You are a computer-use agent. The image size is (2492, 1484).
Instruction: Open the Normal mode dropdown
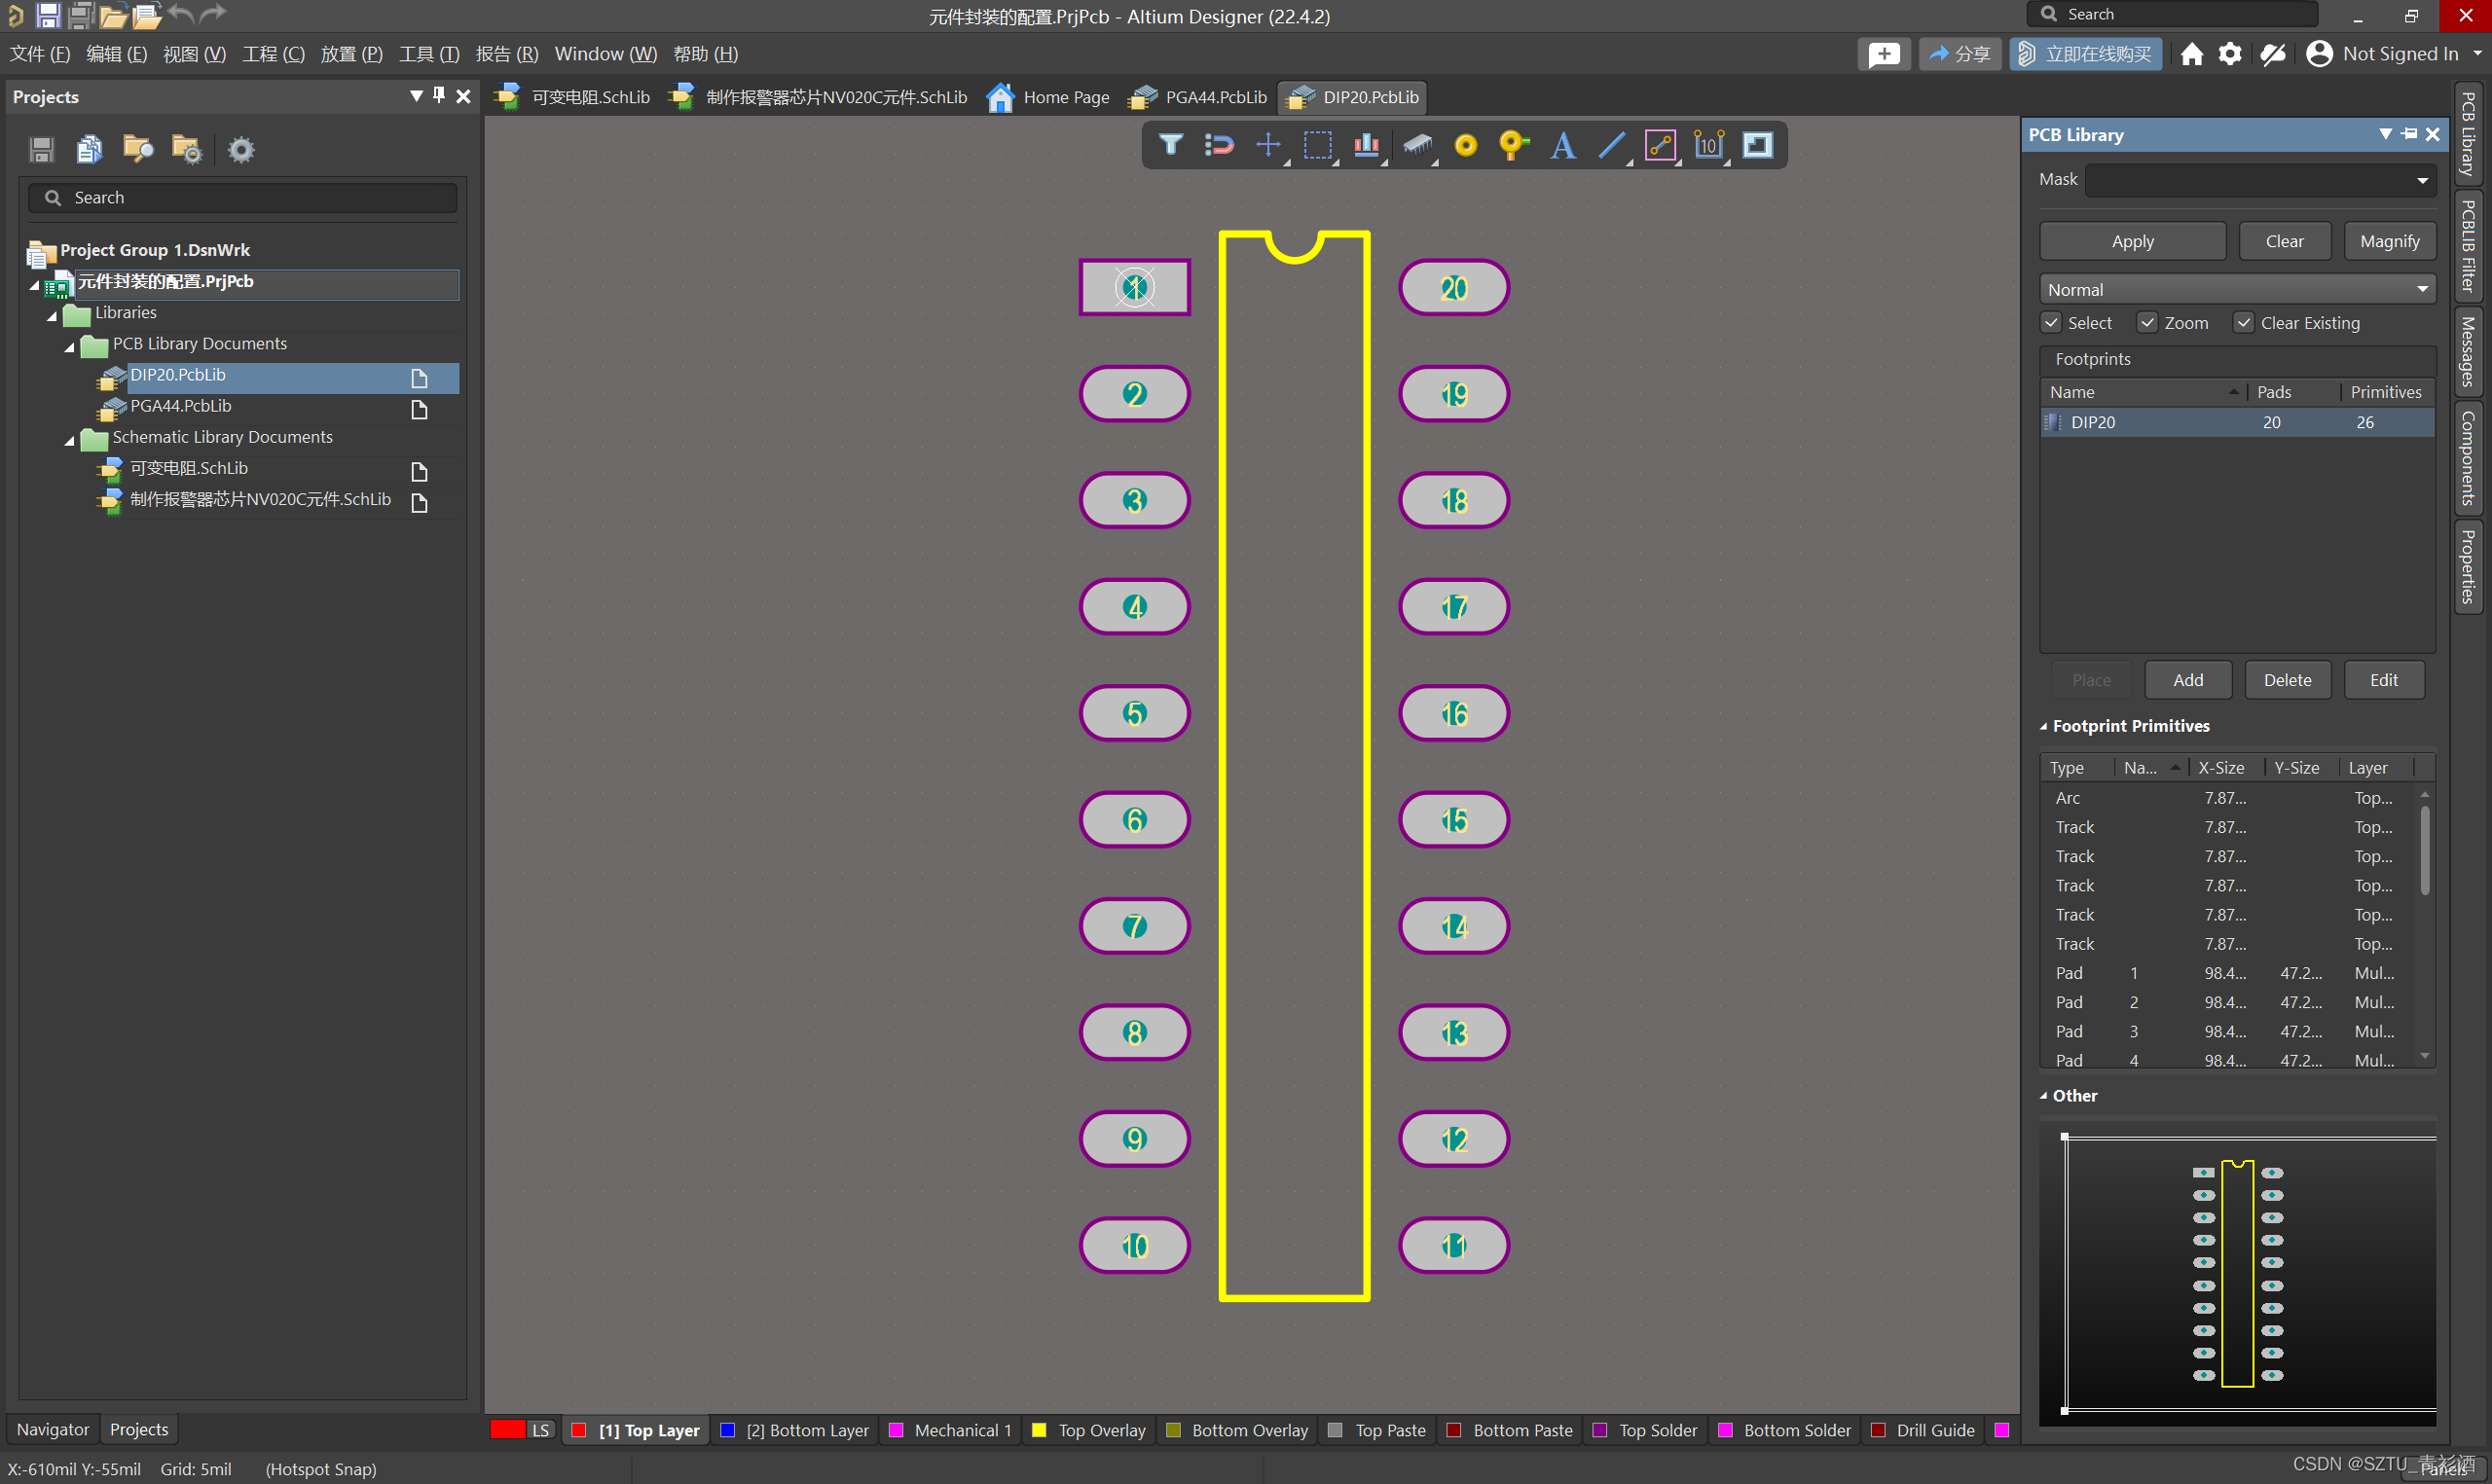coord(2422,290)
